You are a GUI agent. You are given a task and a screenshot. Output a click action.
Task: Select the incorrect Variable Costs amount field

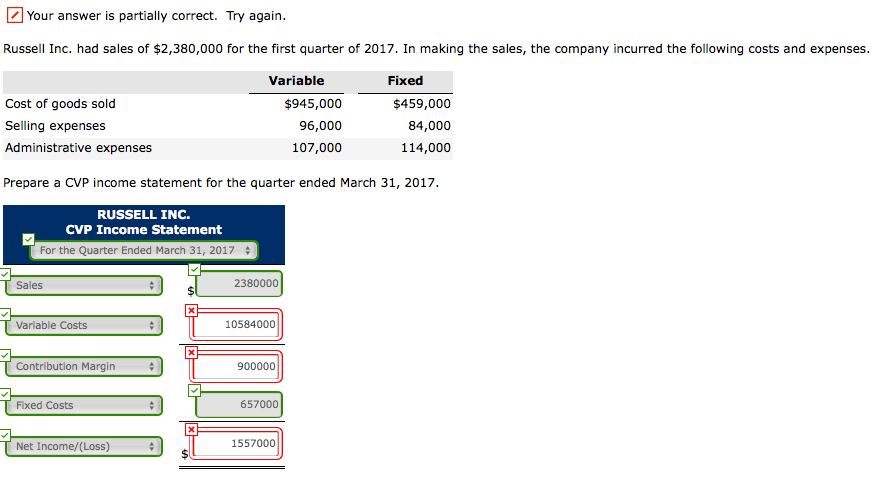click(239, 324)
